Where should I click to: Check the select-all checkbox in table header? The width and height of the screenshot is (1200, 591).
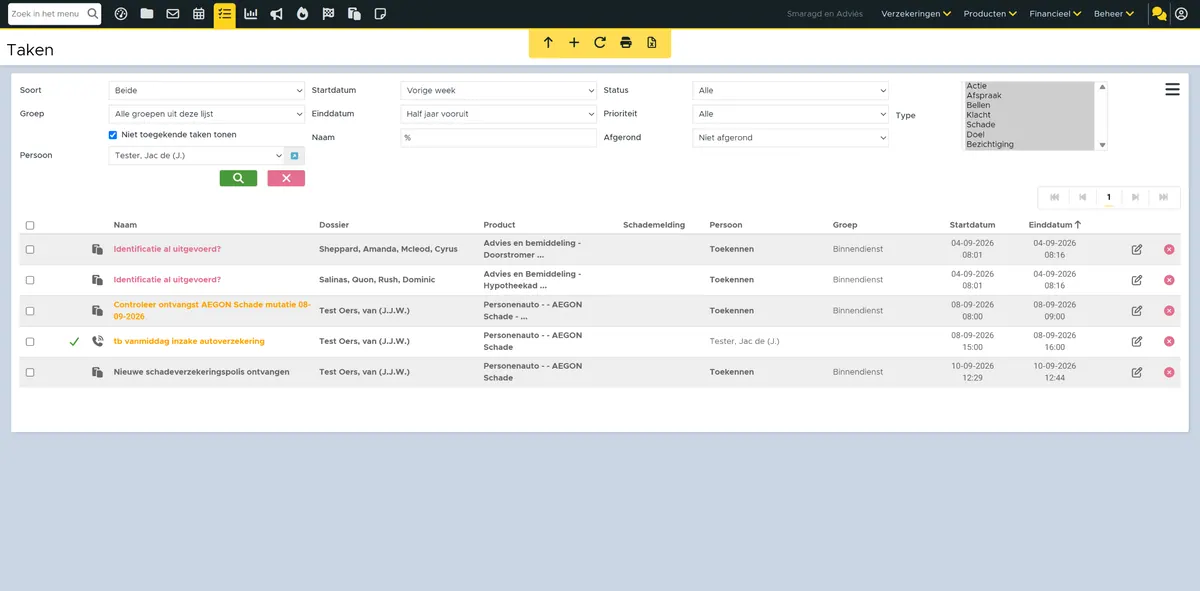(x=30, y=226)
